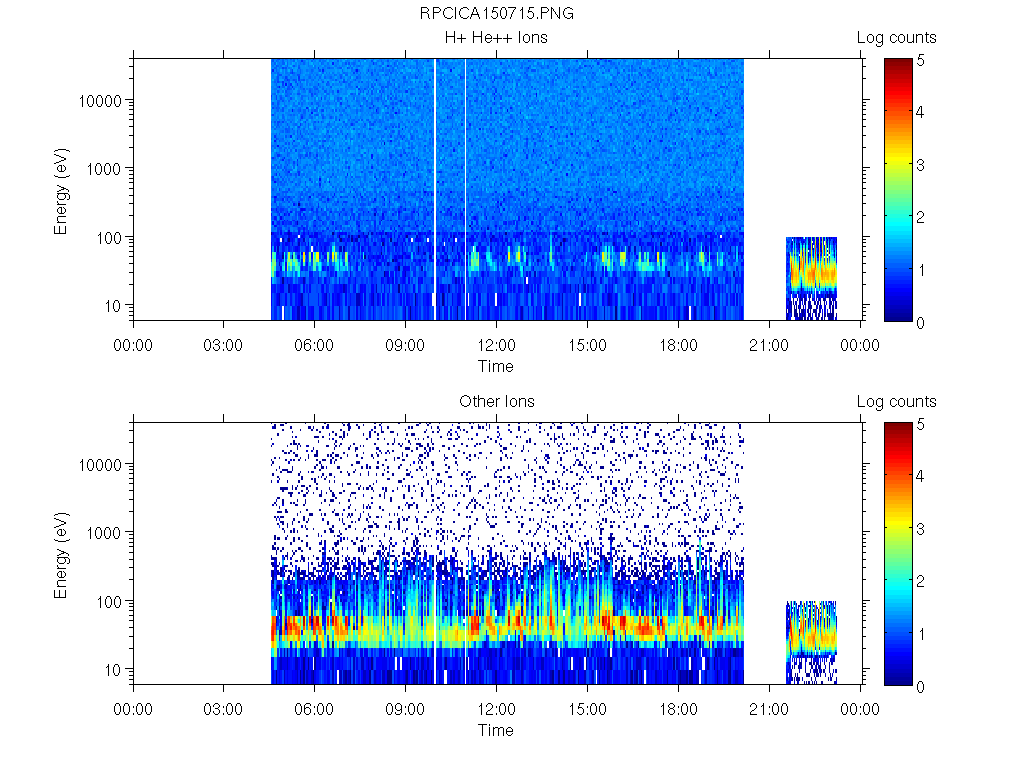The height and width of the screenshot is (768, 1024).
Task: Click the 4 label on the lower colorbar
Action: pyautogui.click(x=920, y=477)
